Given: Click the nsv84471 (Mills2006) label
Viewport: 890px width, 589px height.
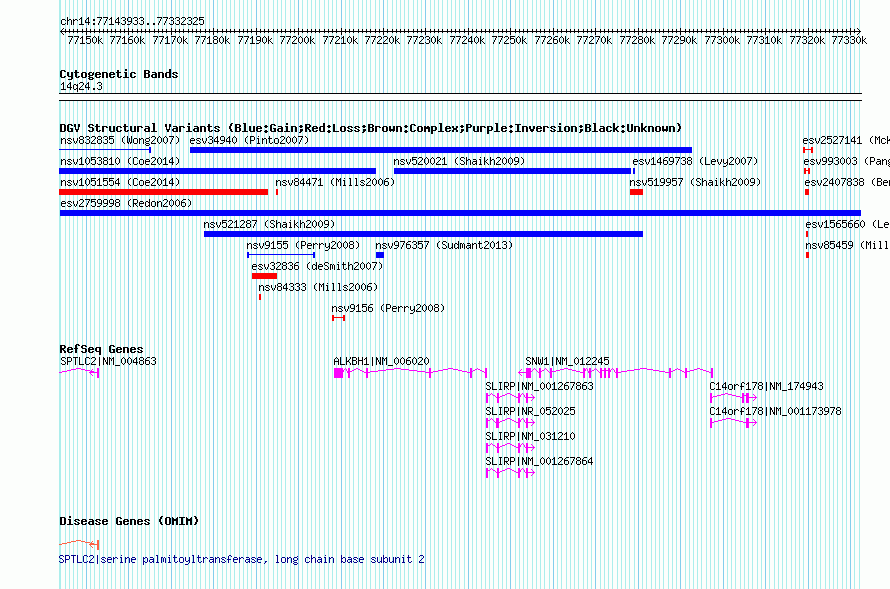Looking at the screenshot, I should (x=335, y=182).
